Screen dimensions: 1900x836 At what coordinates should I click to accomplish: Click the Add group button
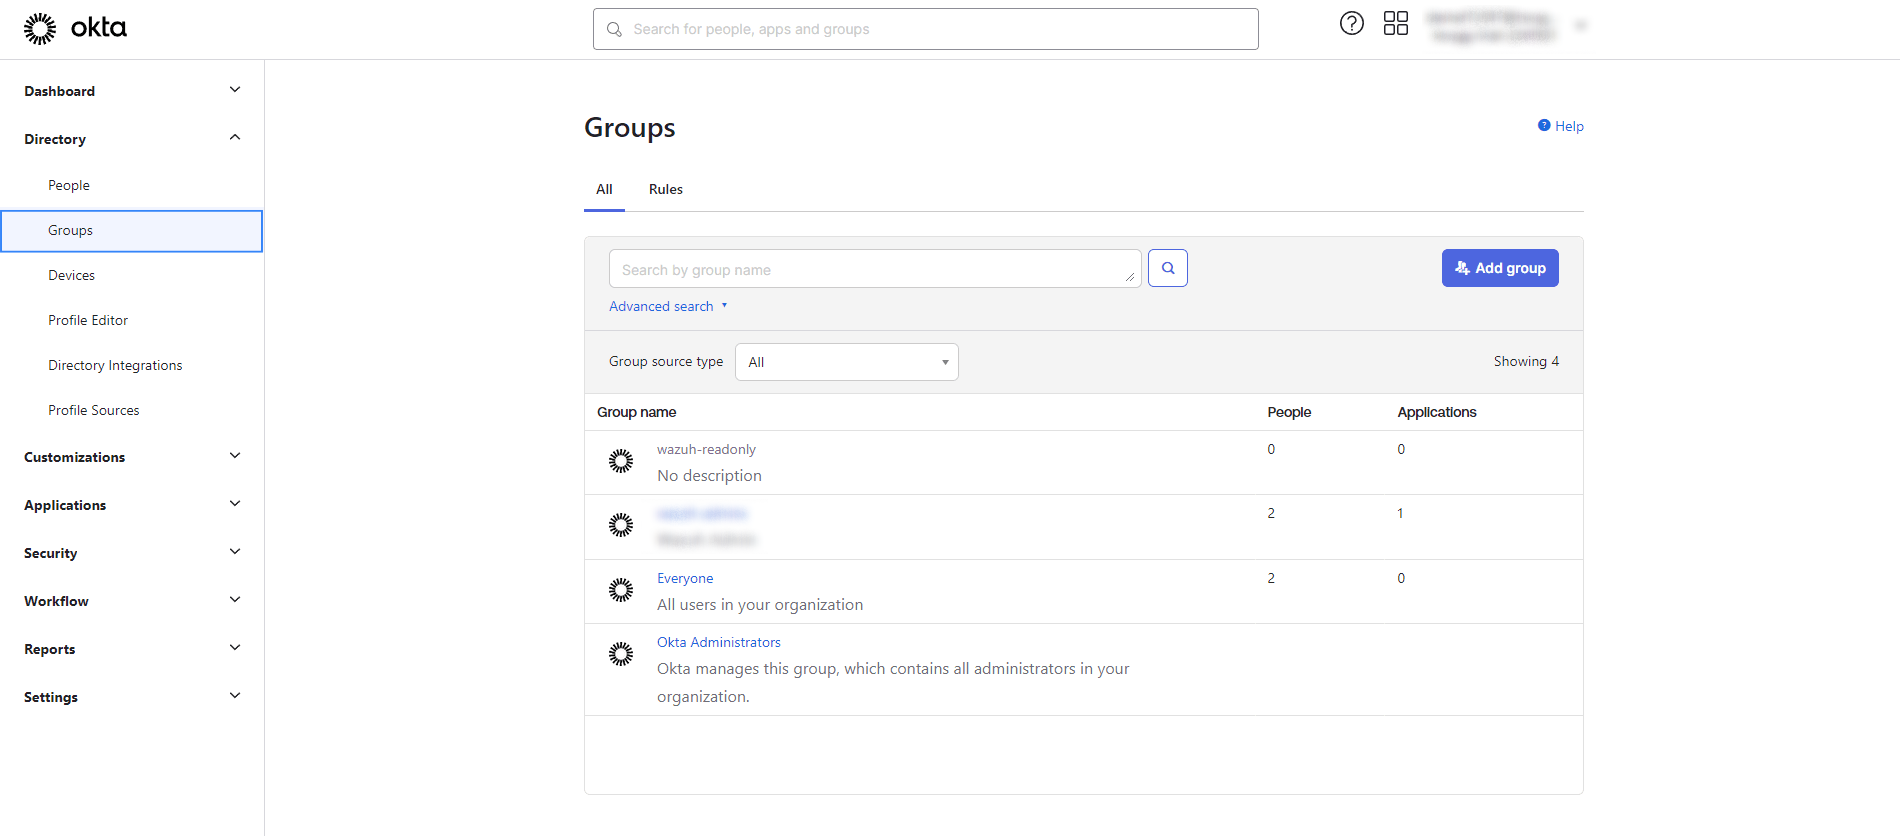coord(1499,268)
